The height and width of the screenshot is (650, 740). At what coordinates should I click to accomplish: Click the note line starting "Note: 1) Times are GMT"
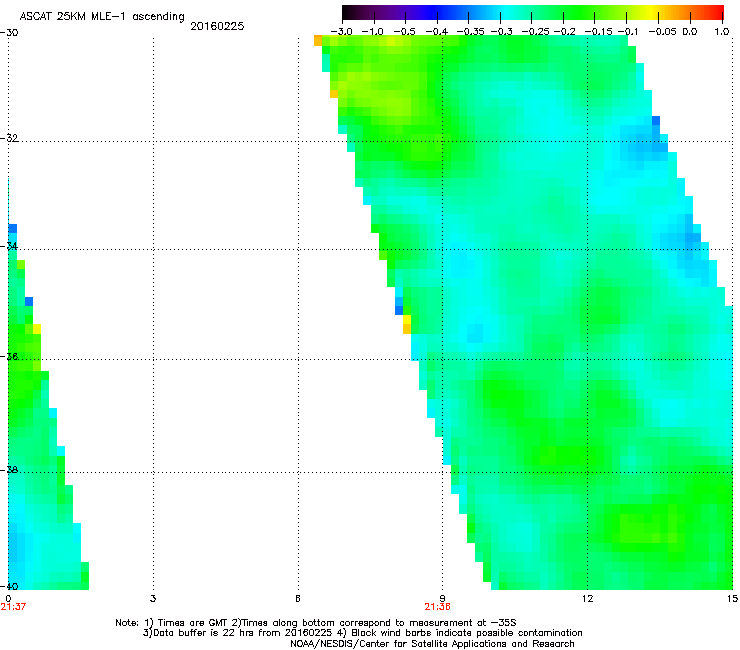[x=316, y=623]
